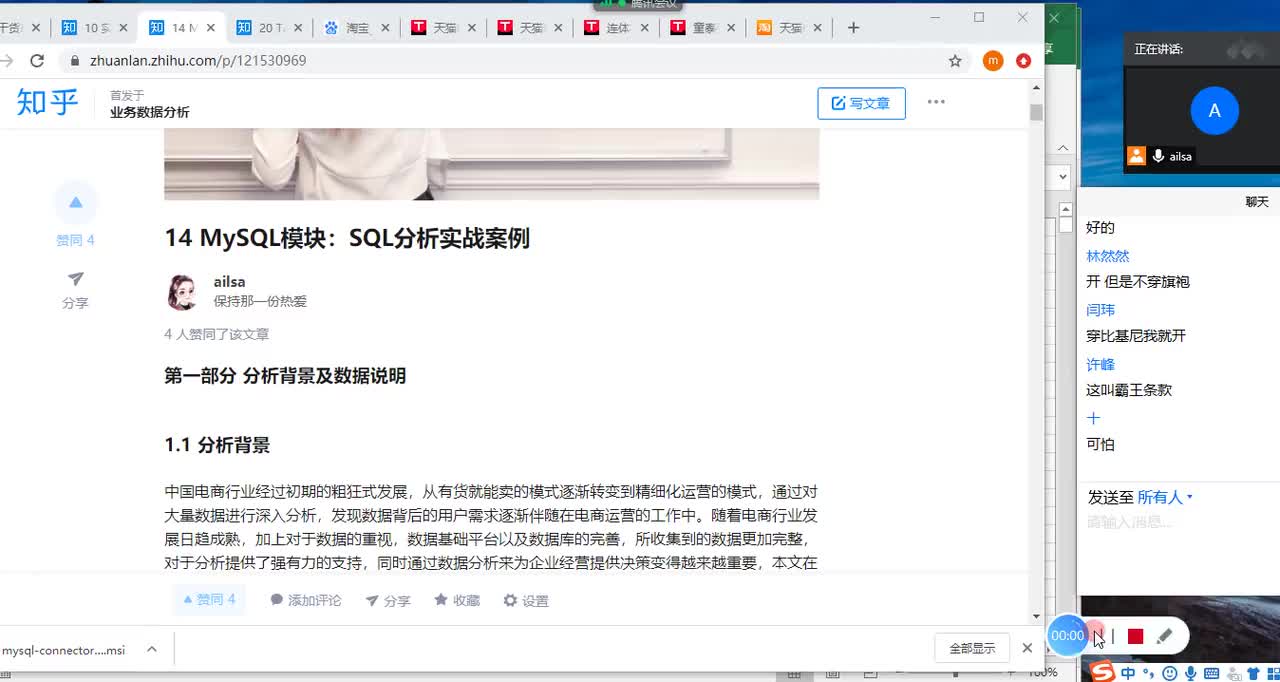
Task: Expand the mysql-connector download options chevron
Action: pos(152,649)
